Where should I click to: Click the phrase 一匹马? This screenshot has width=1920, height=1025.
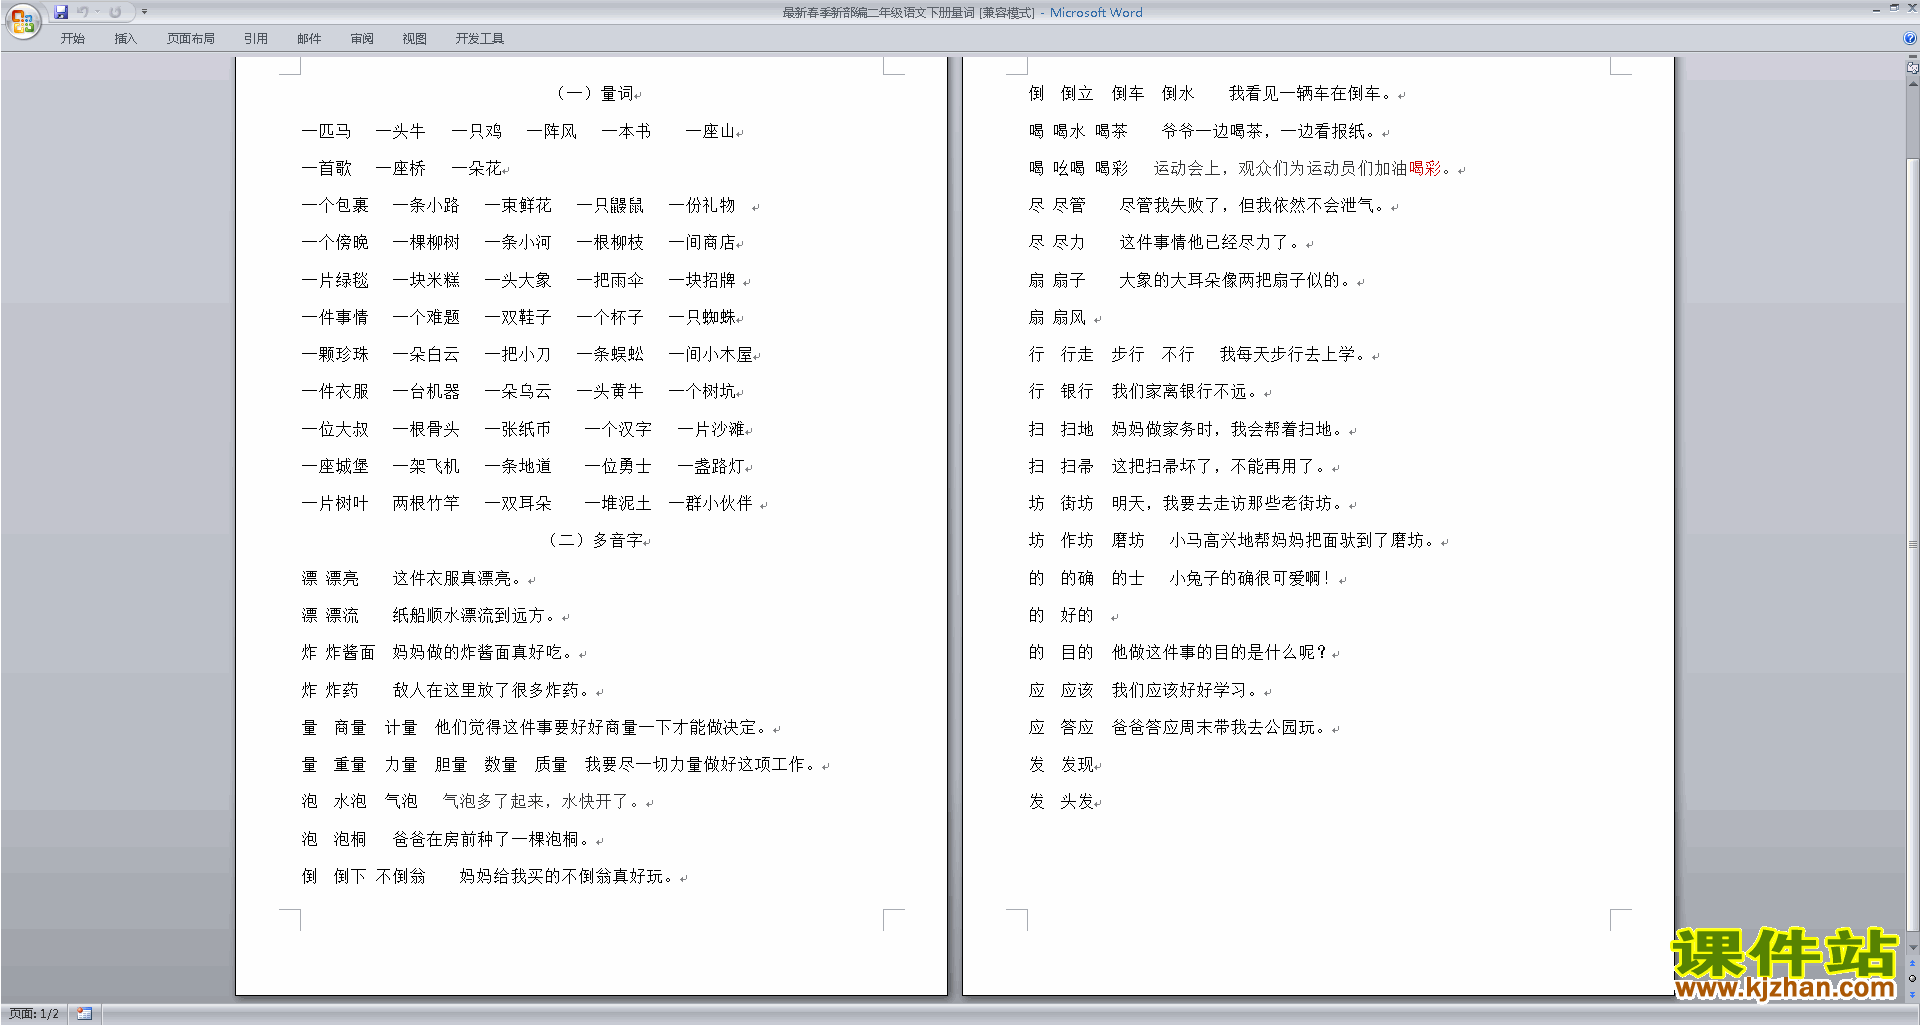(x=326, y=131)
